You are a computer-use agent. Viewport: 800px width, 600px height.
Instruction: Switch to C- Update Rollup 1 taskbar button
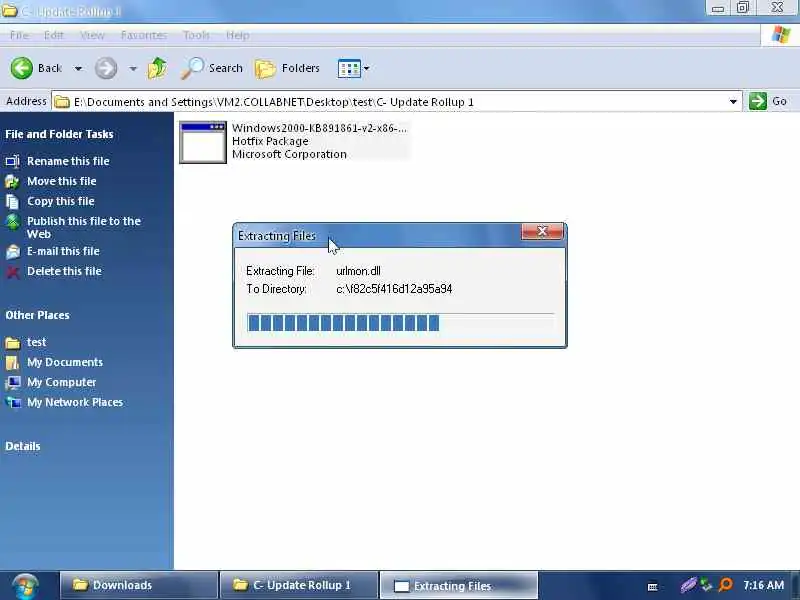point(299,585)
